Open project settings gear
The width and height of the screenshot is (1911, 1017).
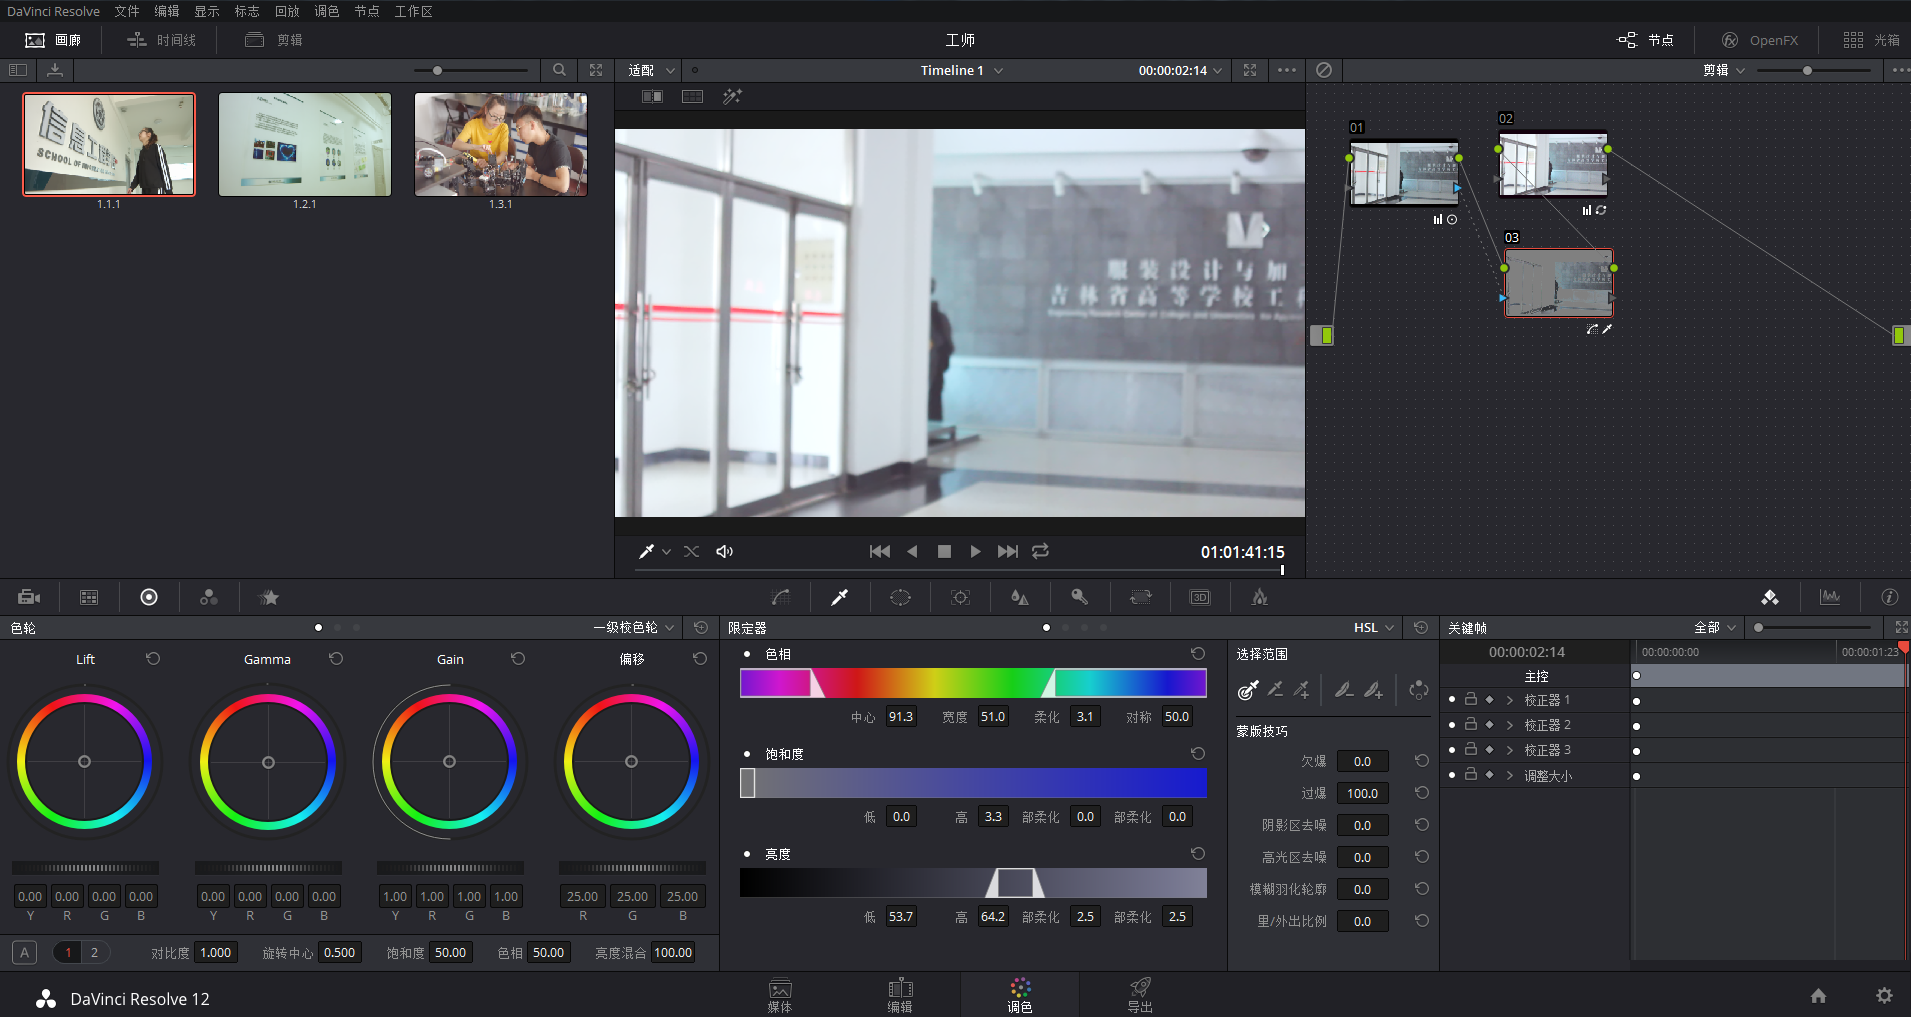pyautogui.click(x=1884, y=996)
